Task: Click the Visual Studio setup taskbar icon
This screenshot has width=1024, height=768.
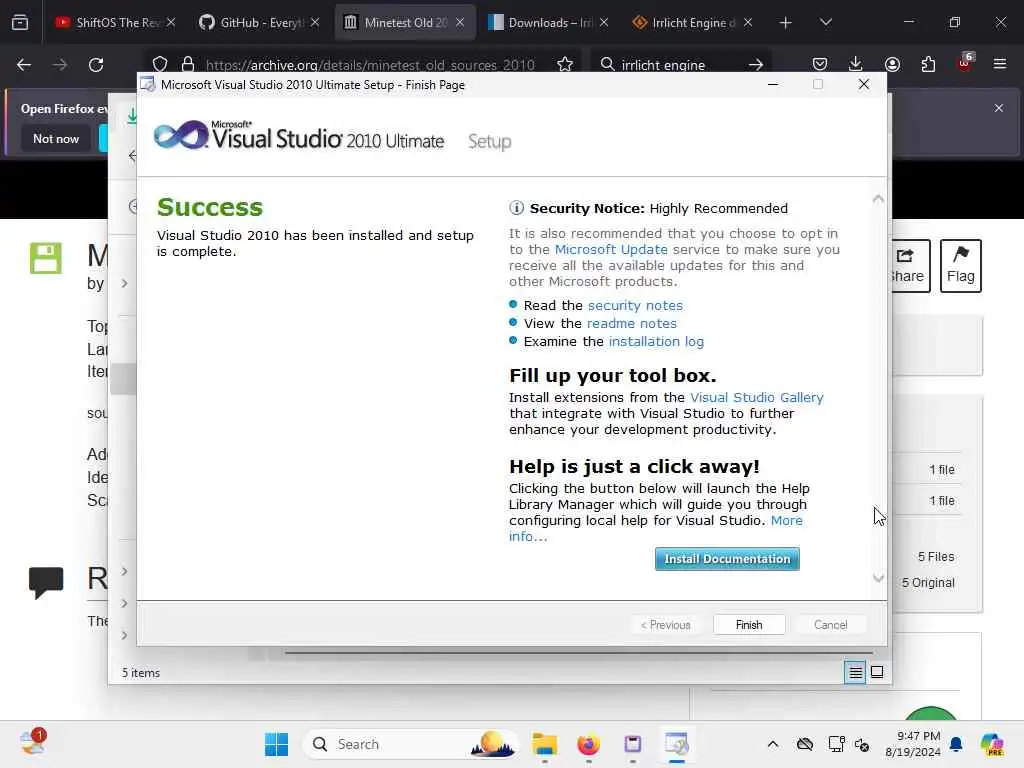Action: click(677, 744)
